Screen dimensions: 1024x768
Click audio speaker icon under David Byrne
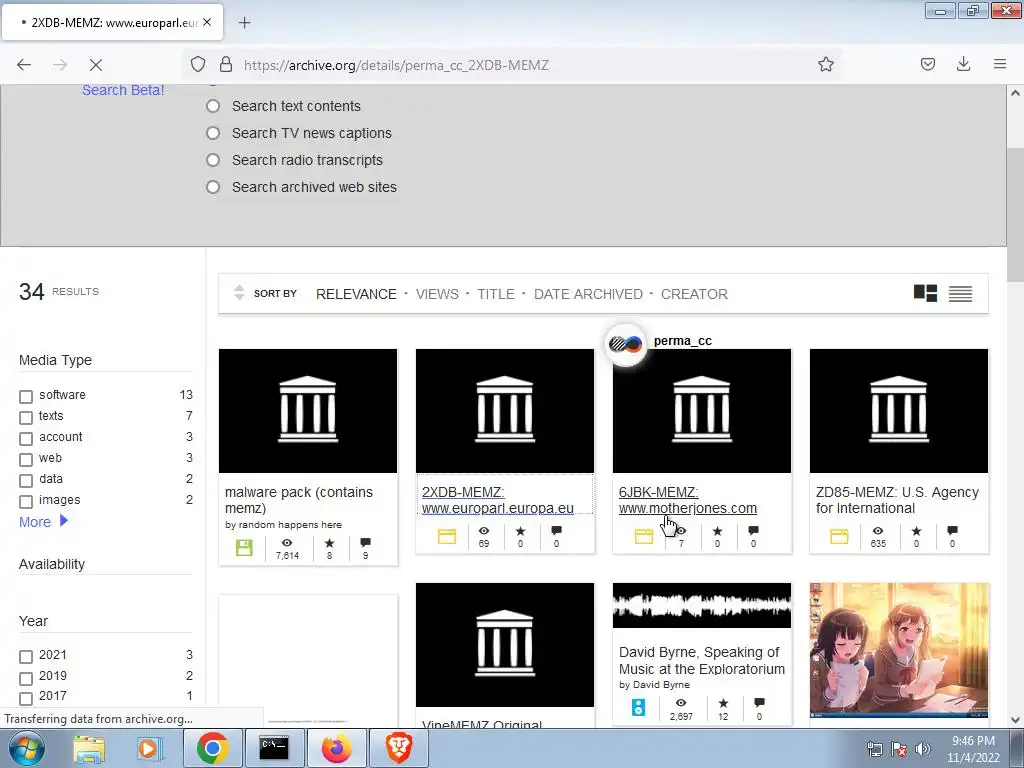[639, 707]
